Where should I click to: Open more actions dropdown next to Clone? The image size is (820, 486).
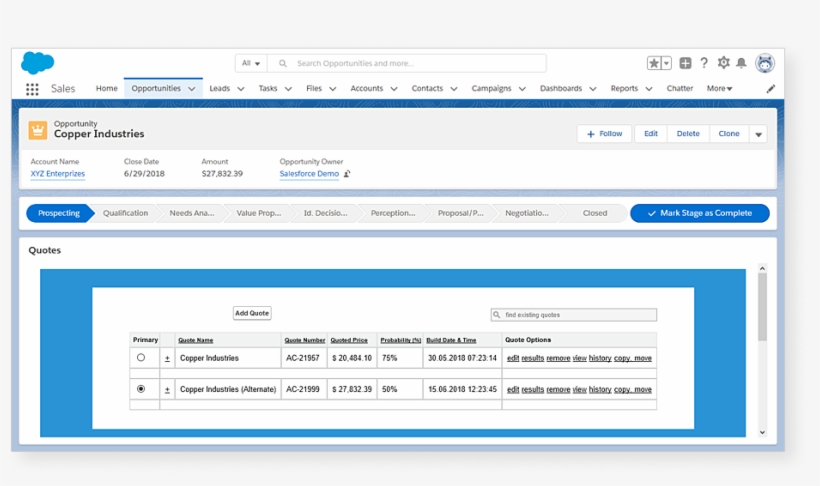(758, 134)
